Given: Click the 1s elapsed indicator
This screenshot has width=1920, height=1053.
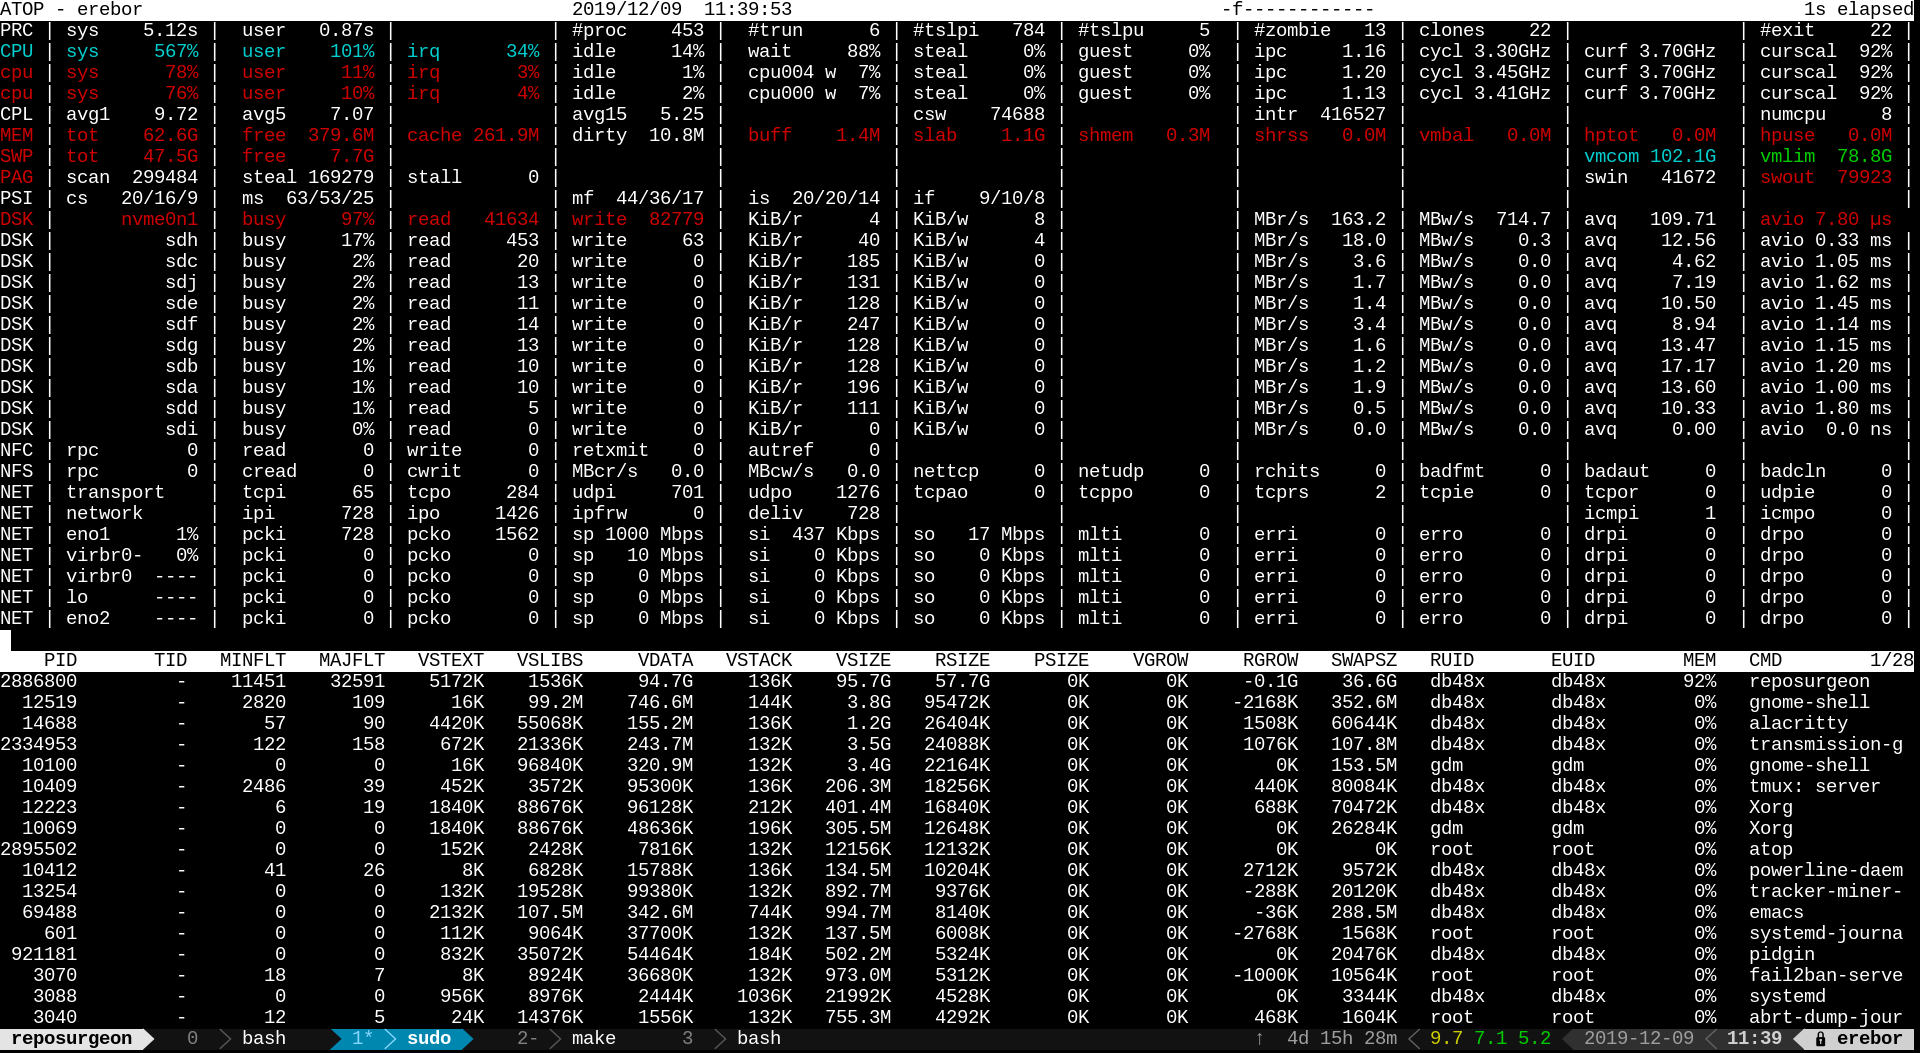Looking at the screenshot, I should [1858, 10].
